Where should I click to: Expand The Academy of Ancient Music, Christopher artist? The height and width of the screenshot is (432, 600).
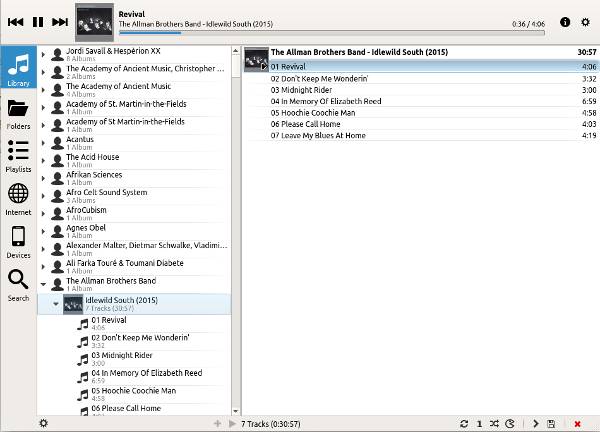[43, 72]
